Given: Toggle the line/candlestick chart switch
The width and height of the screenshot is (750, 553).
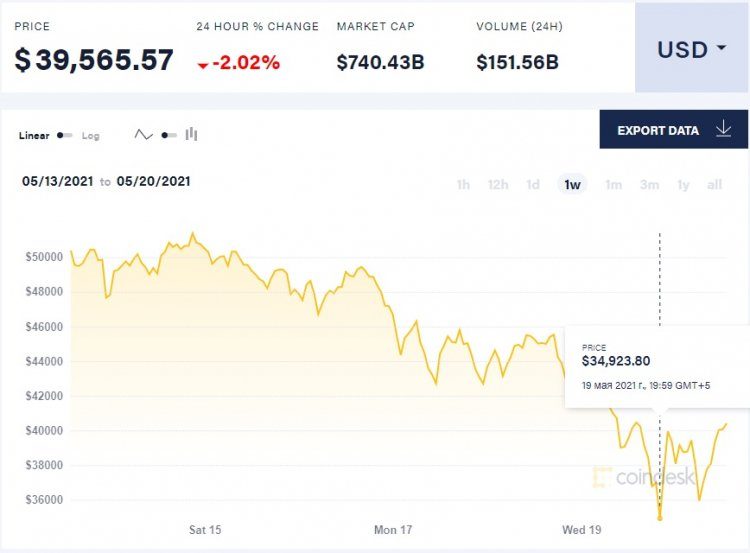Looking at the screenshot, I should [168, 135].
